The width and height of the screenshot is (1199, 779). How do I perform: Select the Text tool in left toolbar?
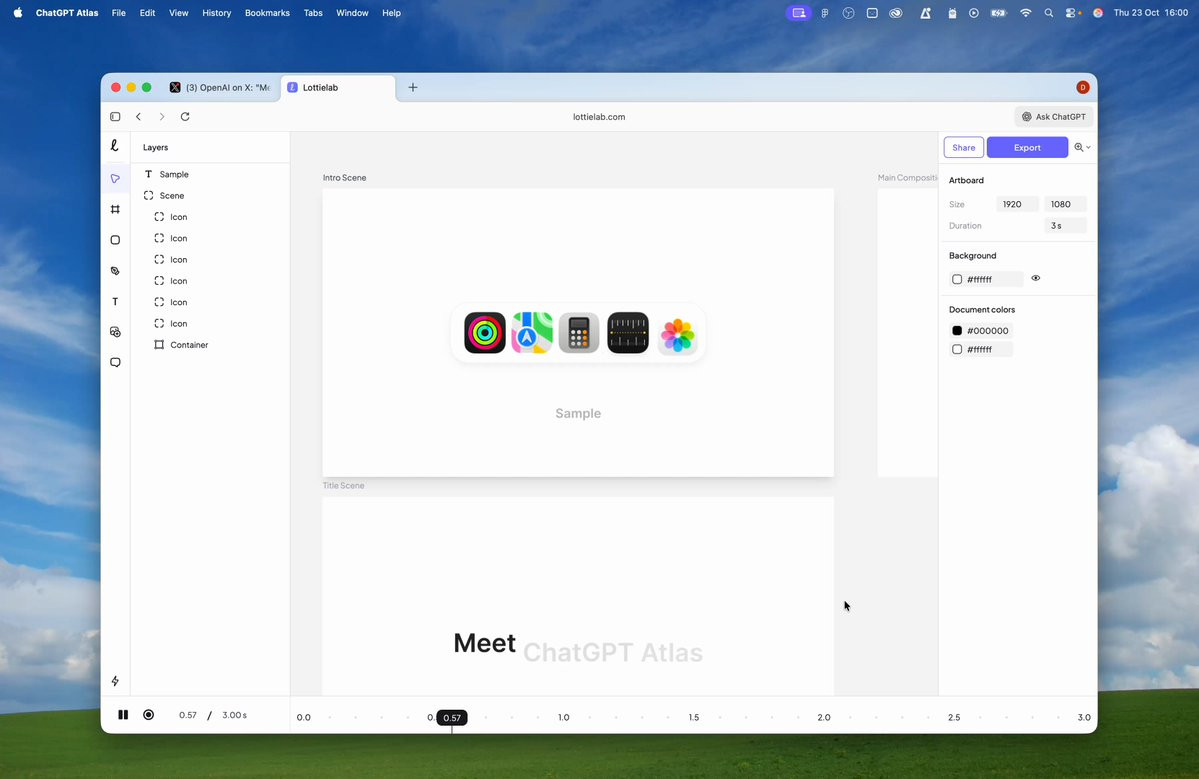(115, 301)
